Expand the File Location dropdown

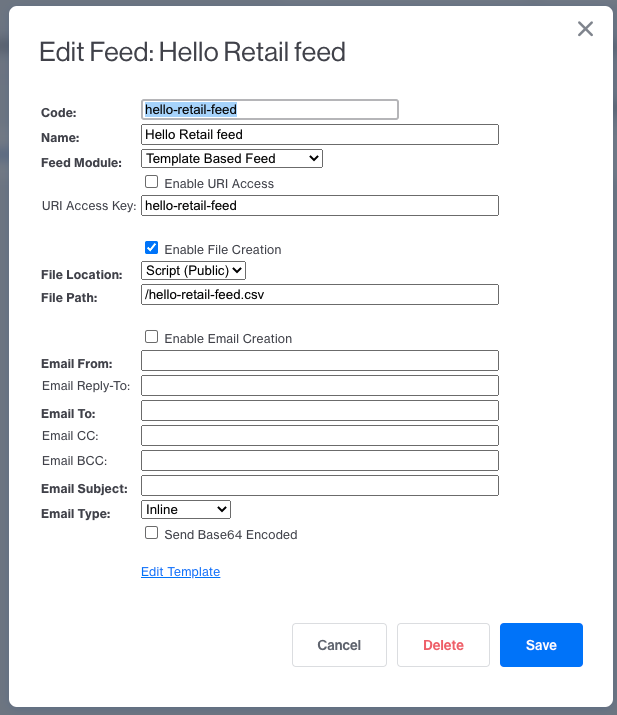pyautogui.click(x=194, y=270)
